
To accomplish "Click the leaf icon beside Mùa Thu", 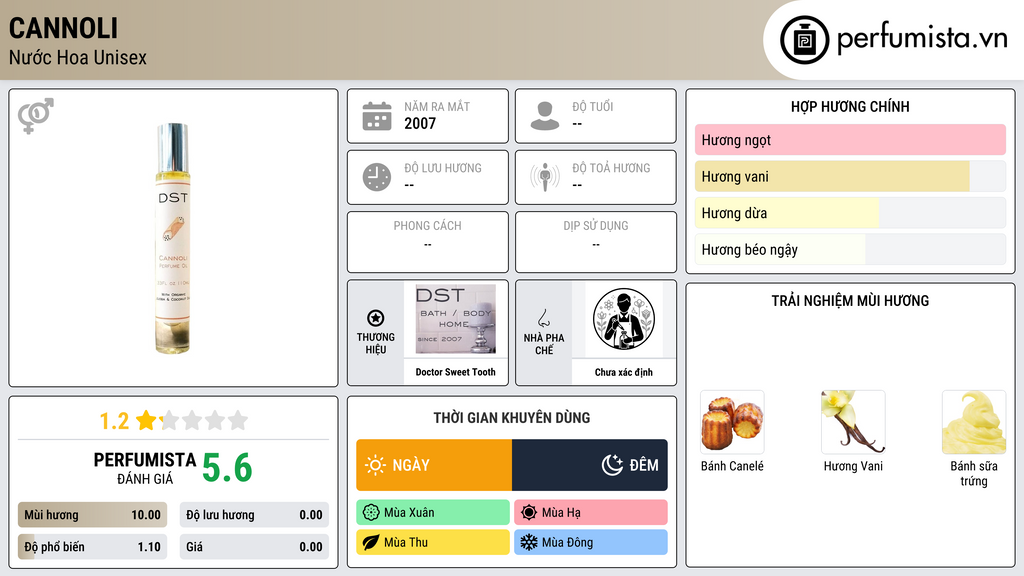I will (x=371, y=542).
